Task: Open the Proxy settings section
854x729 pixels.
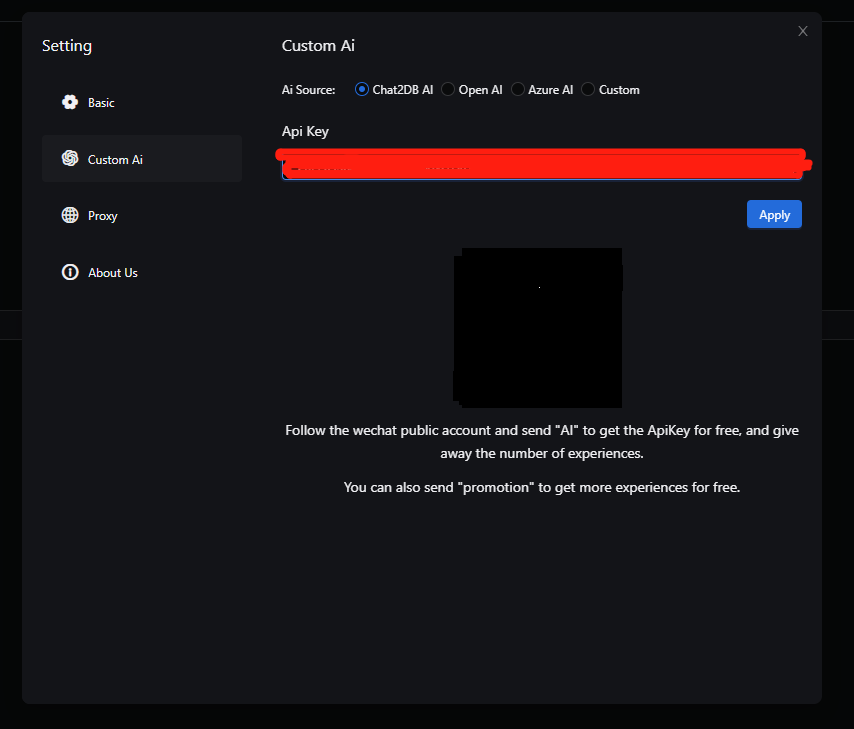Action: click(x=142, y=215)
